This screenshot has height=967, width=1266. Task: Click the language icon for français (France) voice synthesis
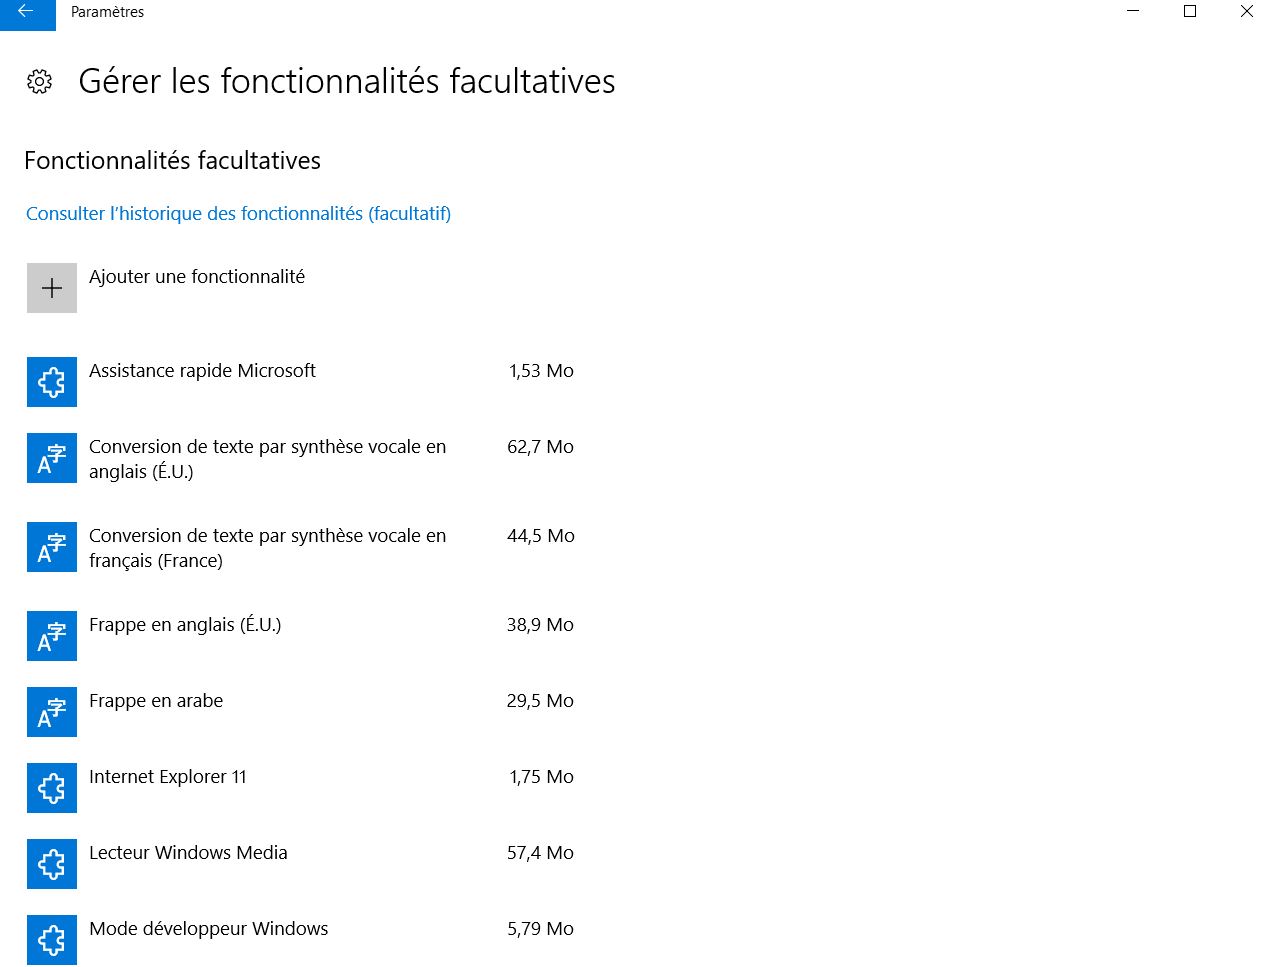52,547
